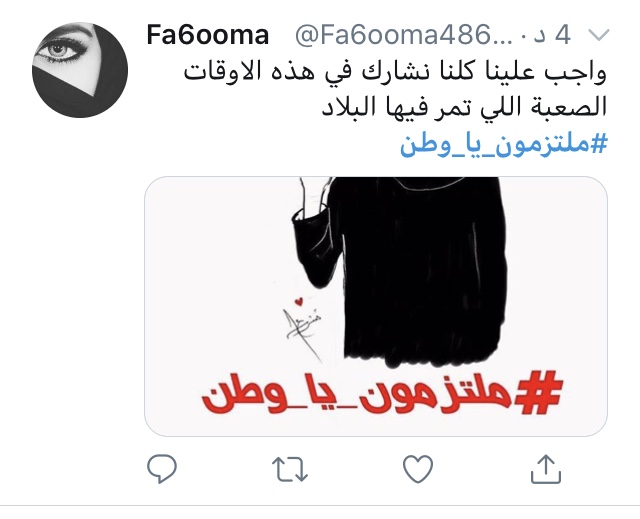Expand the tweet options chevron
640x519 pixels.
[600, 35]
